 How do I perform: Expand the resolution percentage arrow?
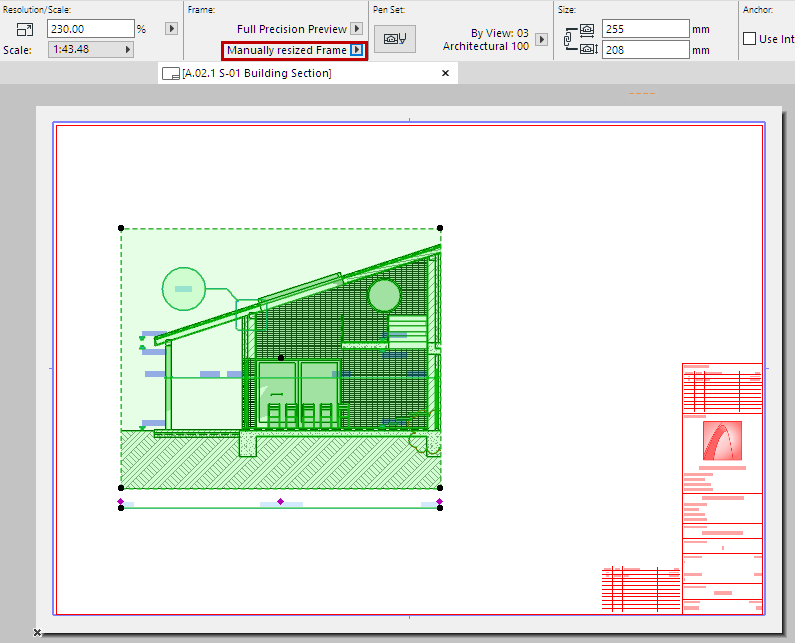[171, 29]
